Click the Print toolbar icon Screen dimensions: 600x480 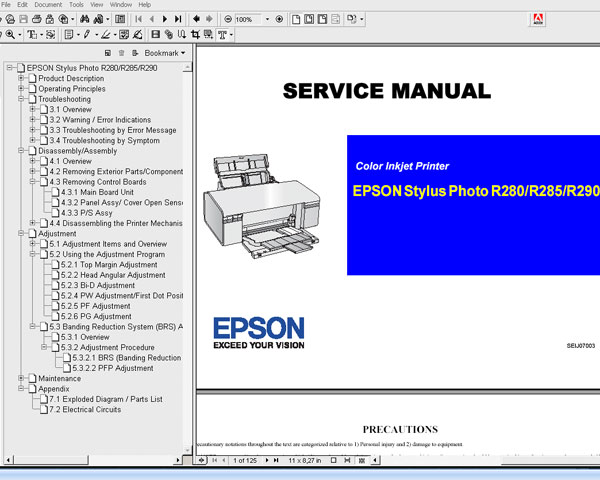point(37,19)
